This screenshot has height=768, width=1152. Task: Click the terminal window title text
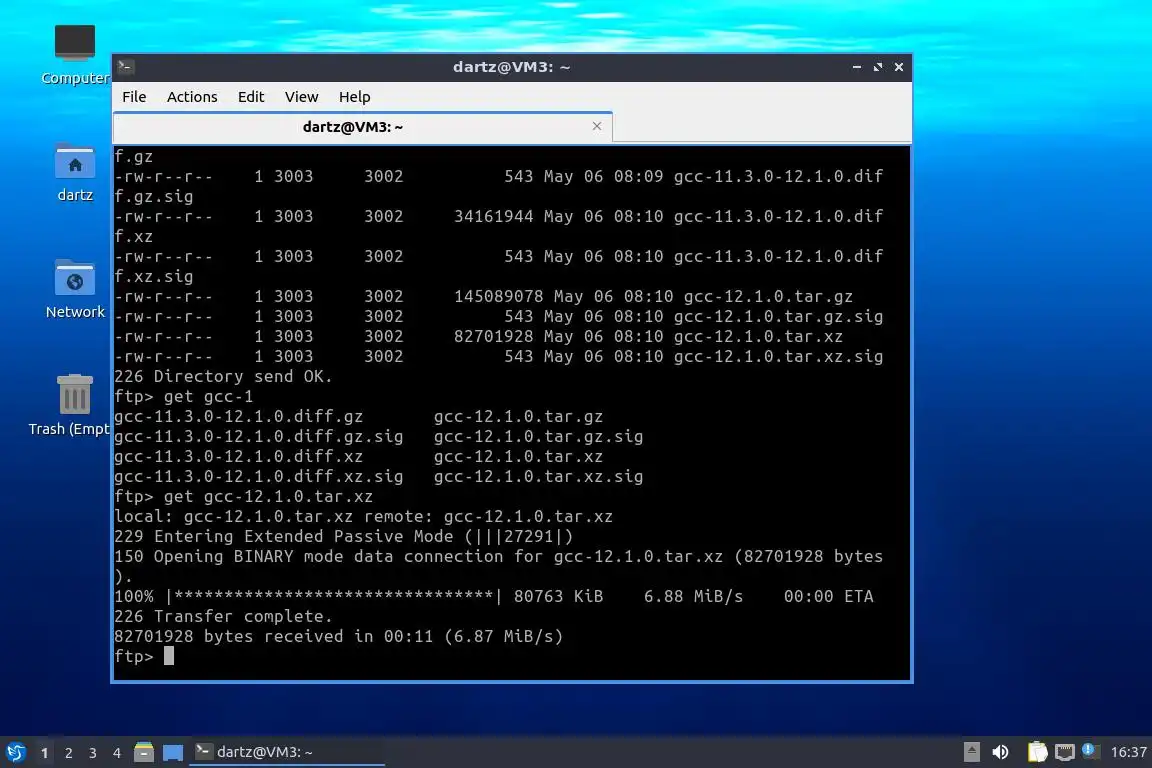[511, 67]
